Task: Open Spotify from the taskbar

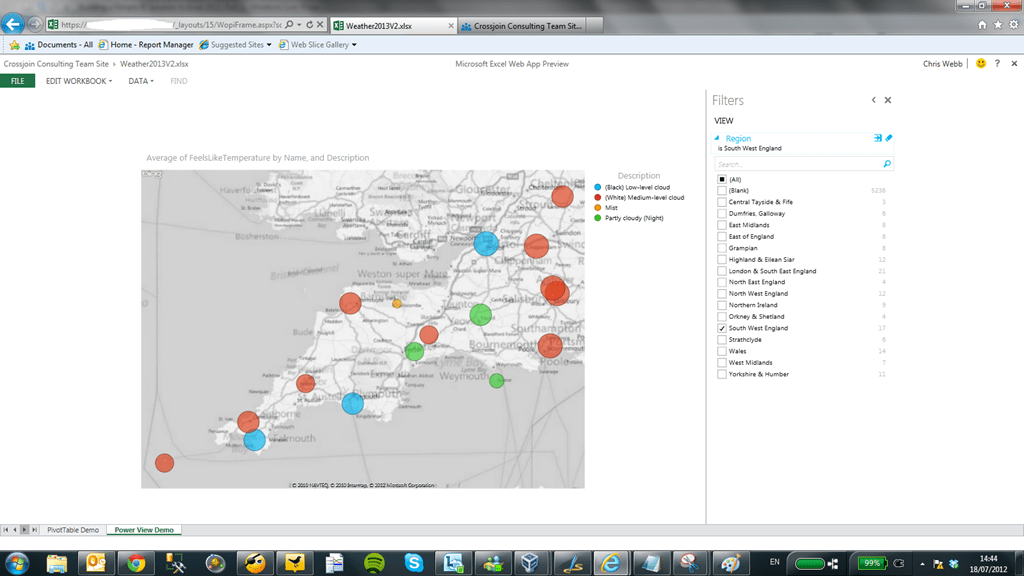Action: coord(374,563)
